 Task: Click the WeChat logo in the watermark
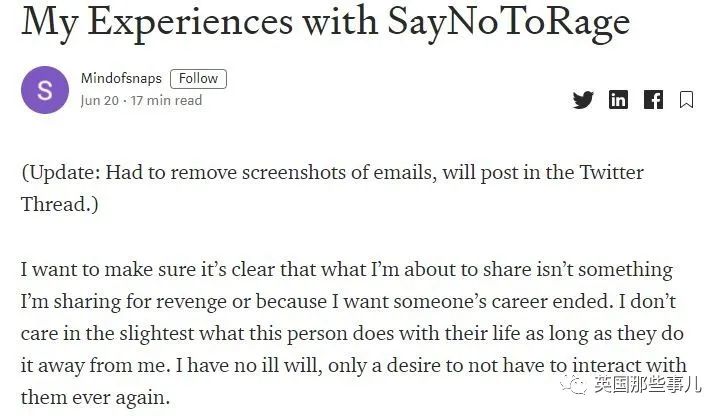[574, 384]
